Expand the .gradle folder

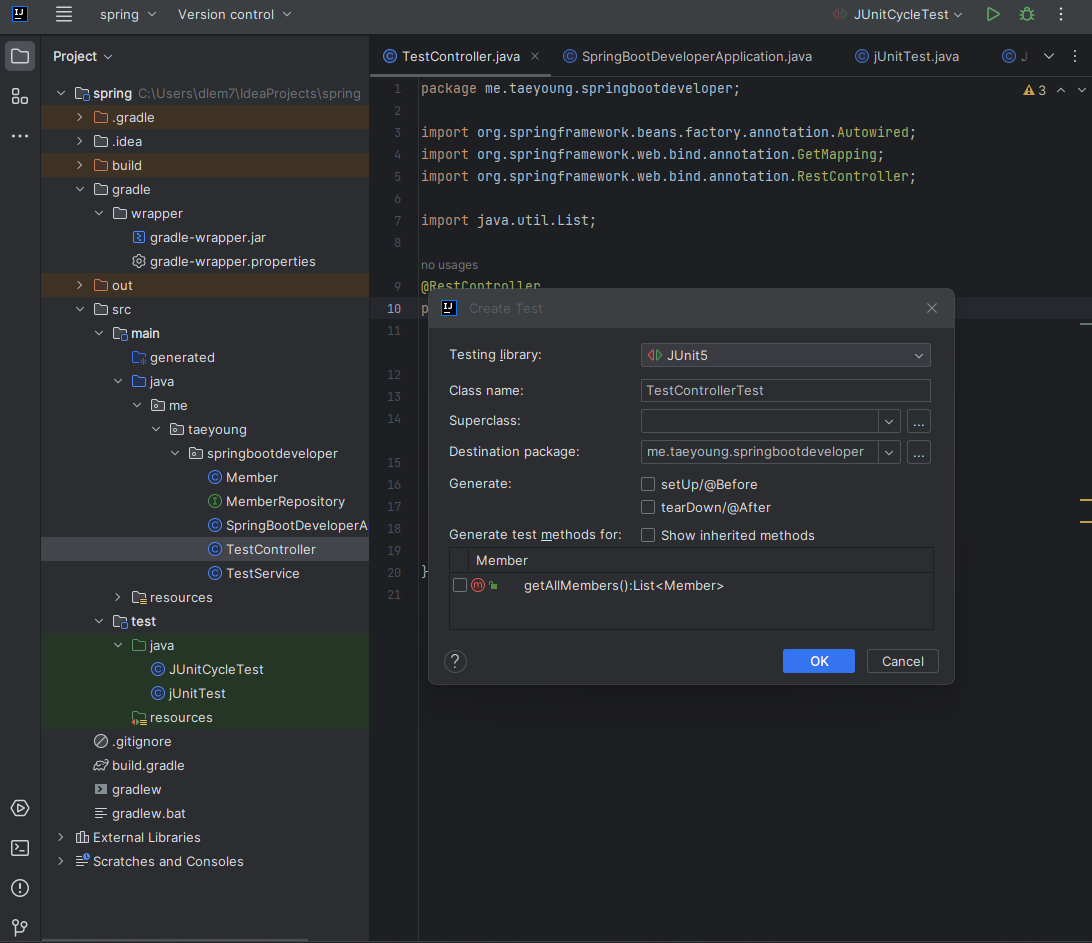point(79,117)
